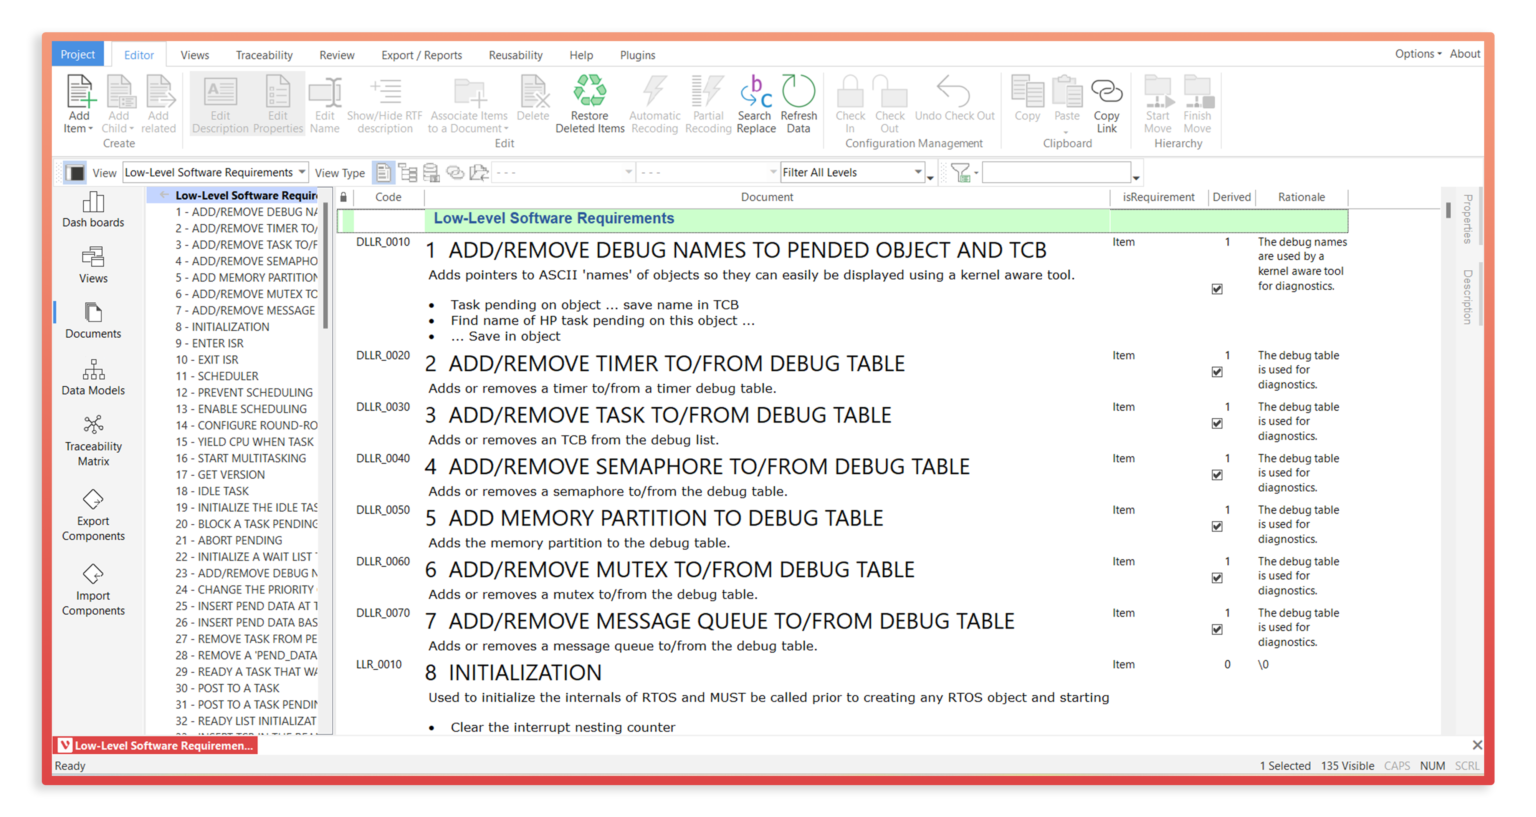Click the Restore Deleted Items icon
This screenshot has height=817, width=1536.
(590, 104)
